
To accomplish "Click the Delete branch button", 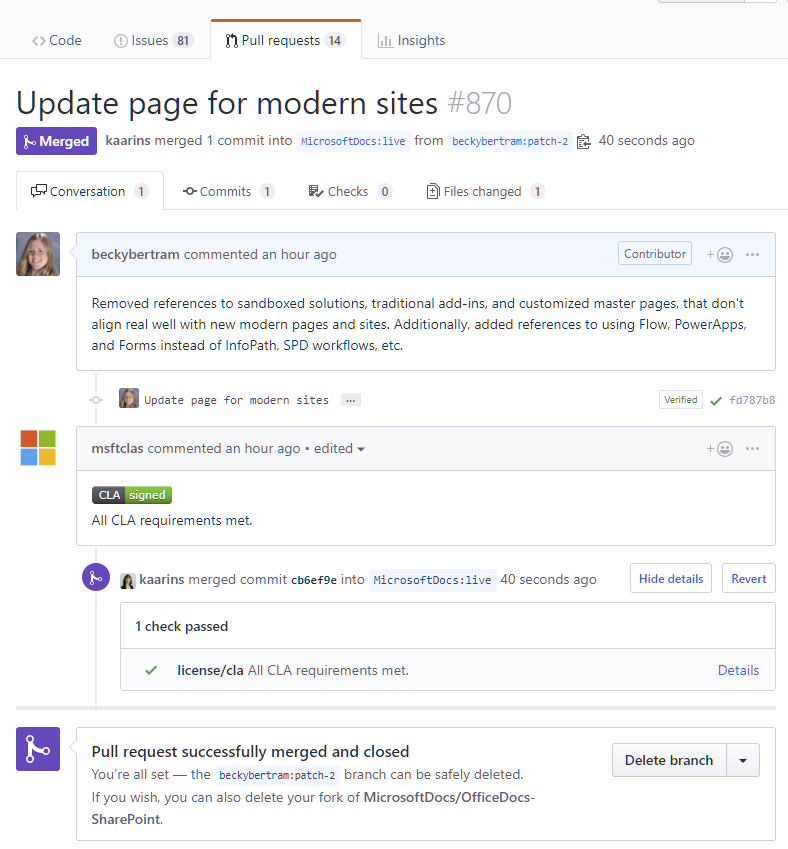I will click(x=669, y=760).
